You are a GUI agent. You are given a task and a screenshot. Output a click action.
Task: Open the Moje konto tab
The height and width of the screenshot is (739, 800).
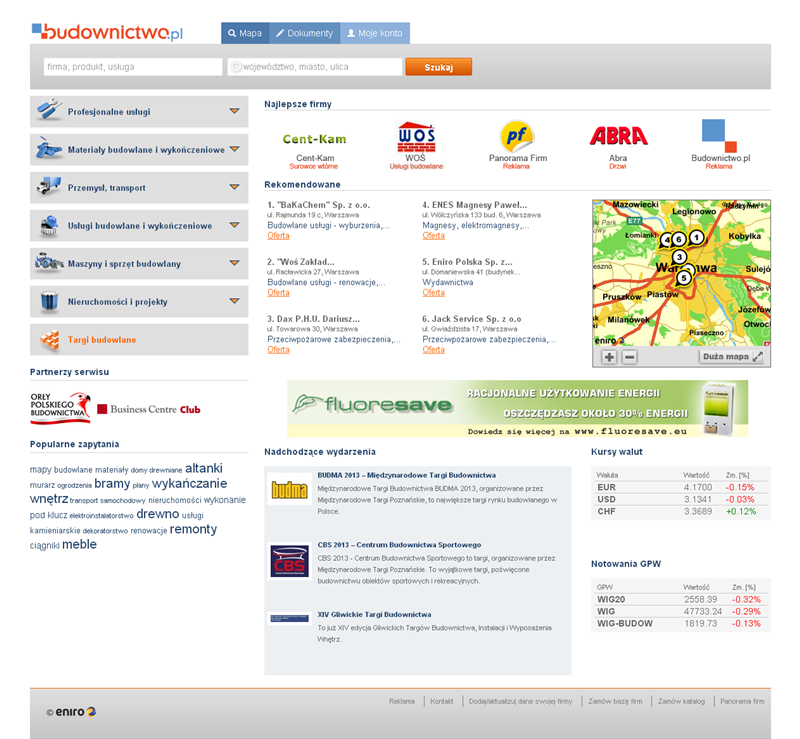click(375, 33)
